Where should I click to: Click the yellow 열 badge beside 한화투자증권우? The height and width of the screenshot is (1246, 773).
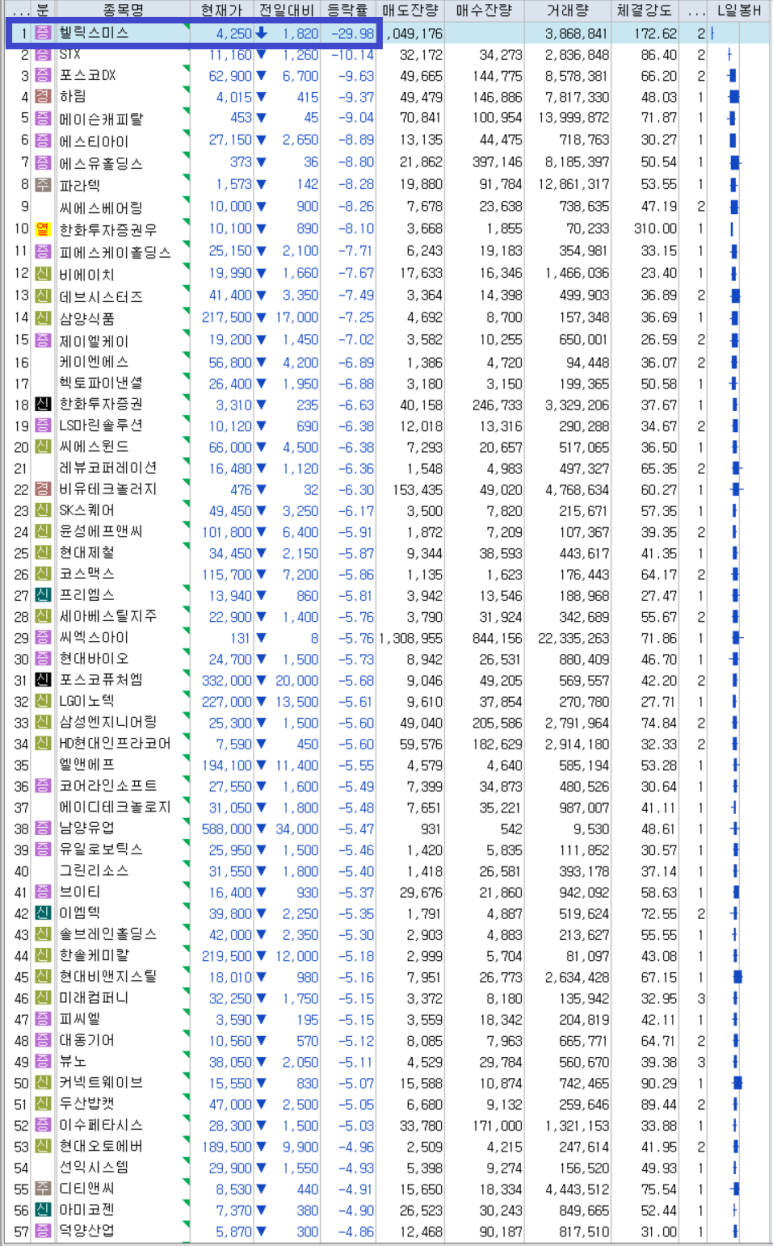coord(42,229)
